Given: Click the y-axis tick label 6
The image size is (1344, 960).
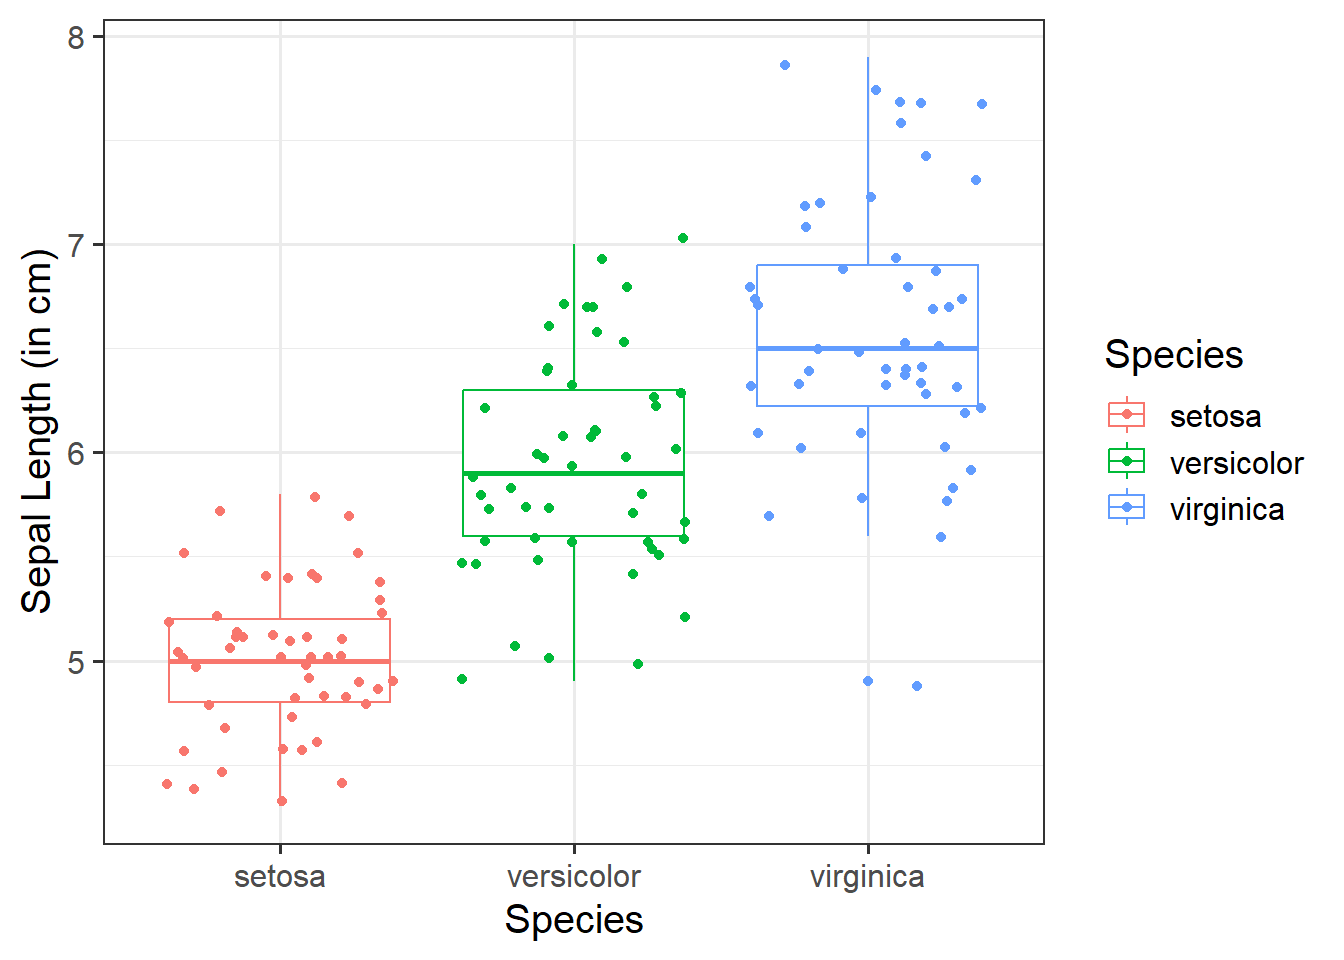Looking at the screenshot, I should pos(77,453).
